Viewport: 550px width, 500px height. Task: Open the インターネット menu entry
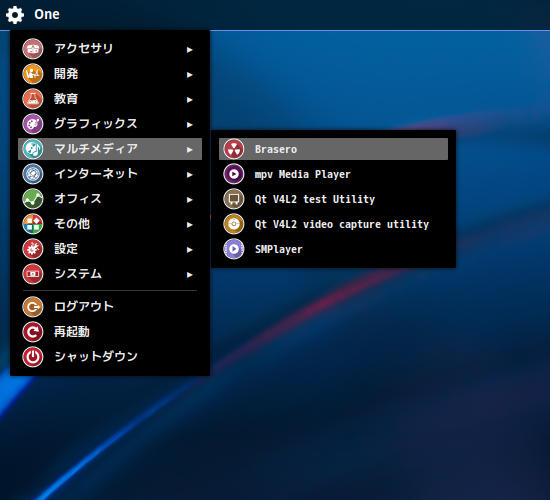(110, 174)
